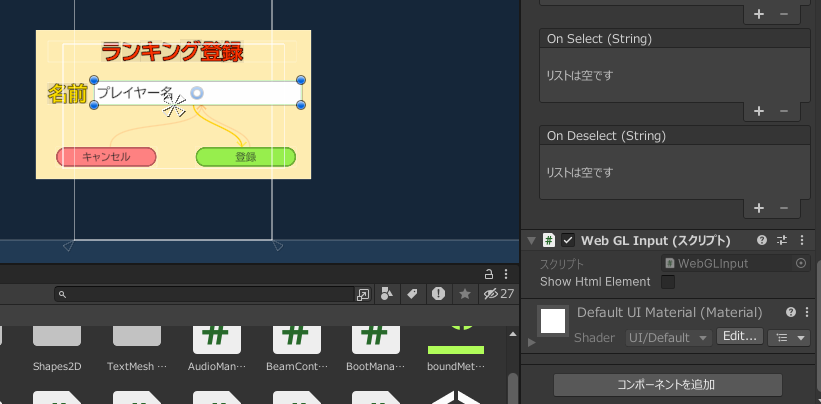The height and width of the screenshot is (404, 821).
Task: Toggle favorites star in Project panel
Action: click(465, 294)
